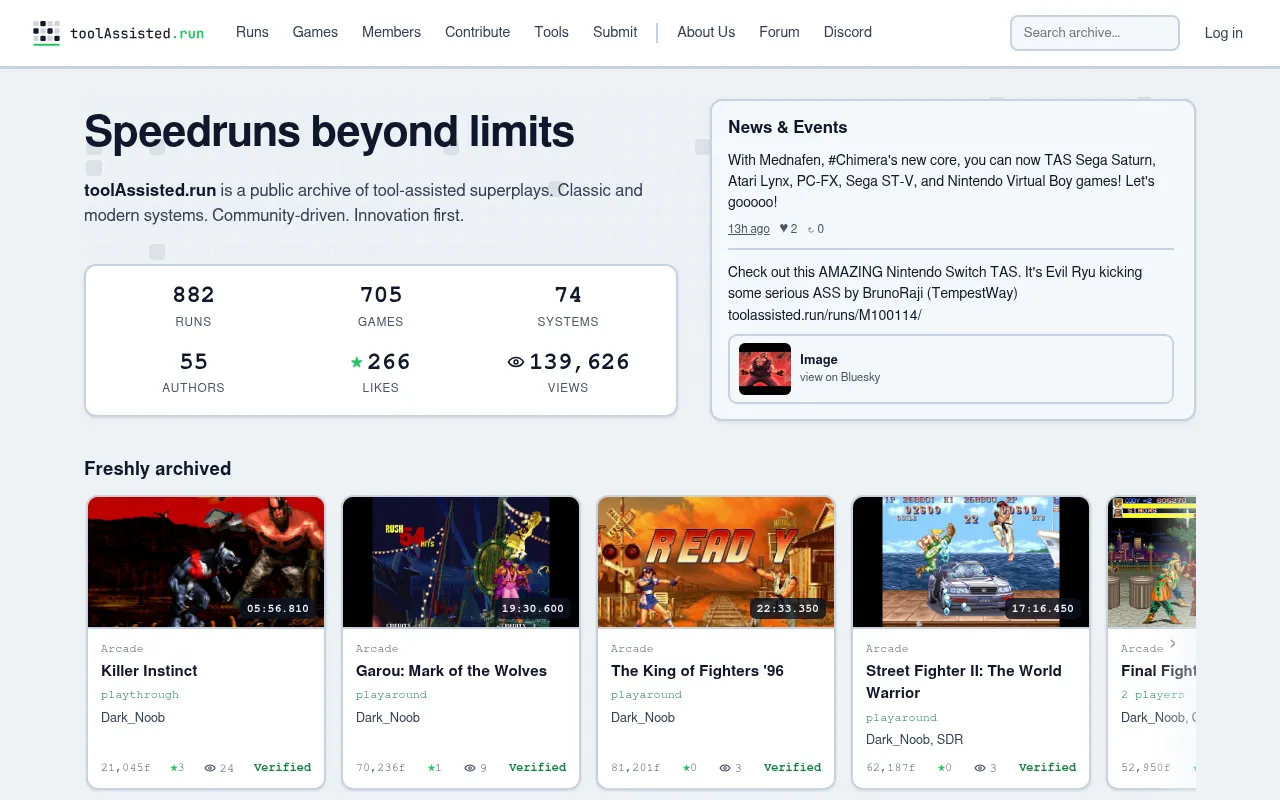Click the 882 Runs statistic

(x=193, y=306)
